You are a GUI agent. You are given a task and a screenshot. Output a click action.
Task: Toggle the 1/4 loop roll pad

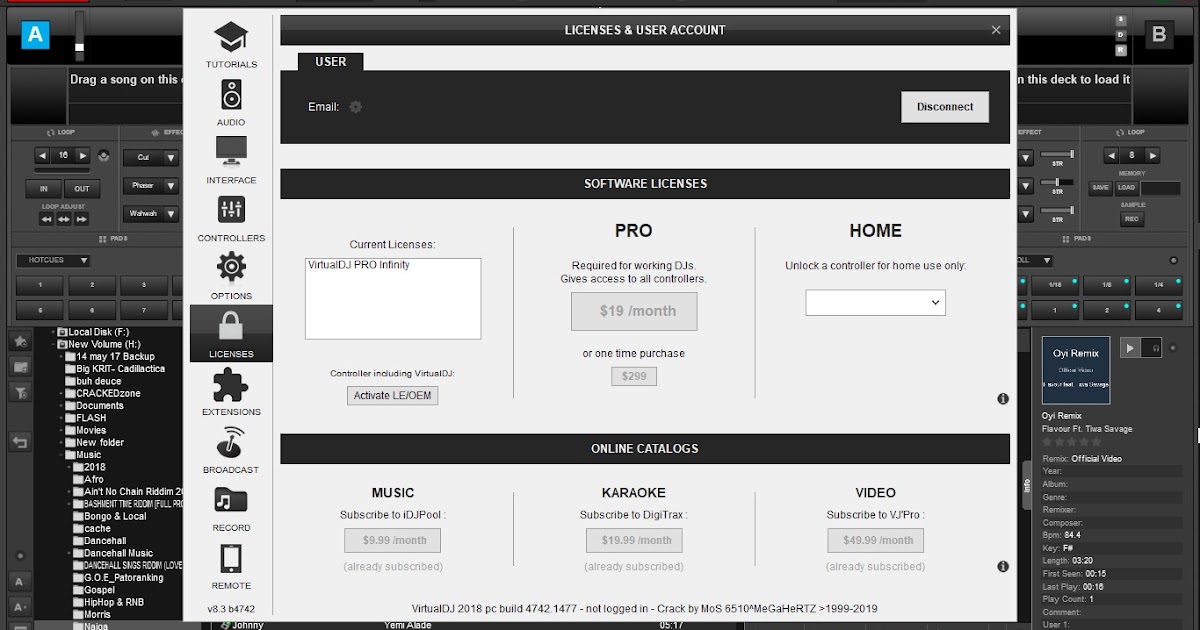[x=1157, y=286]
